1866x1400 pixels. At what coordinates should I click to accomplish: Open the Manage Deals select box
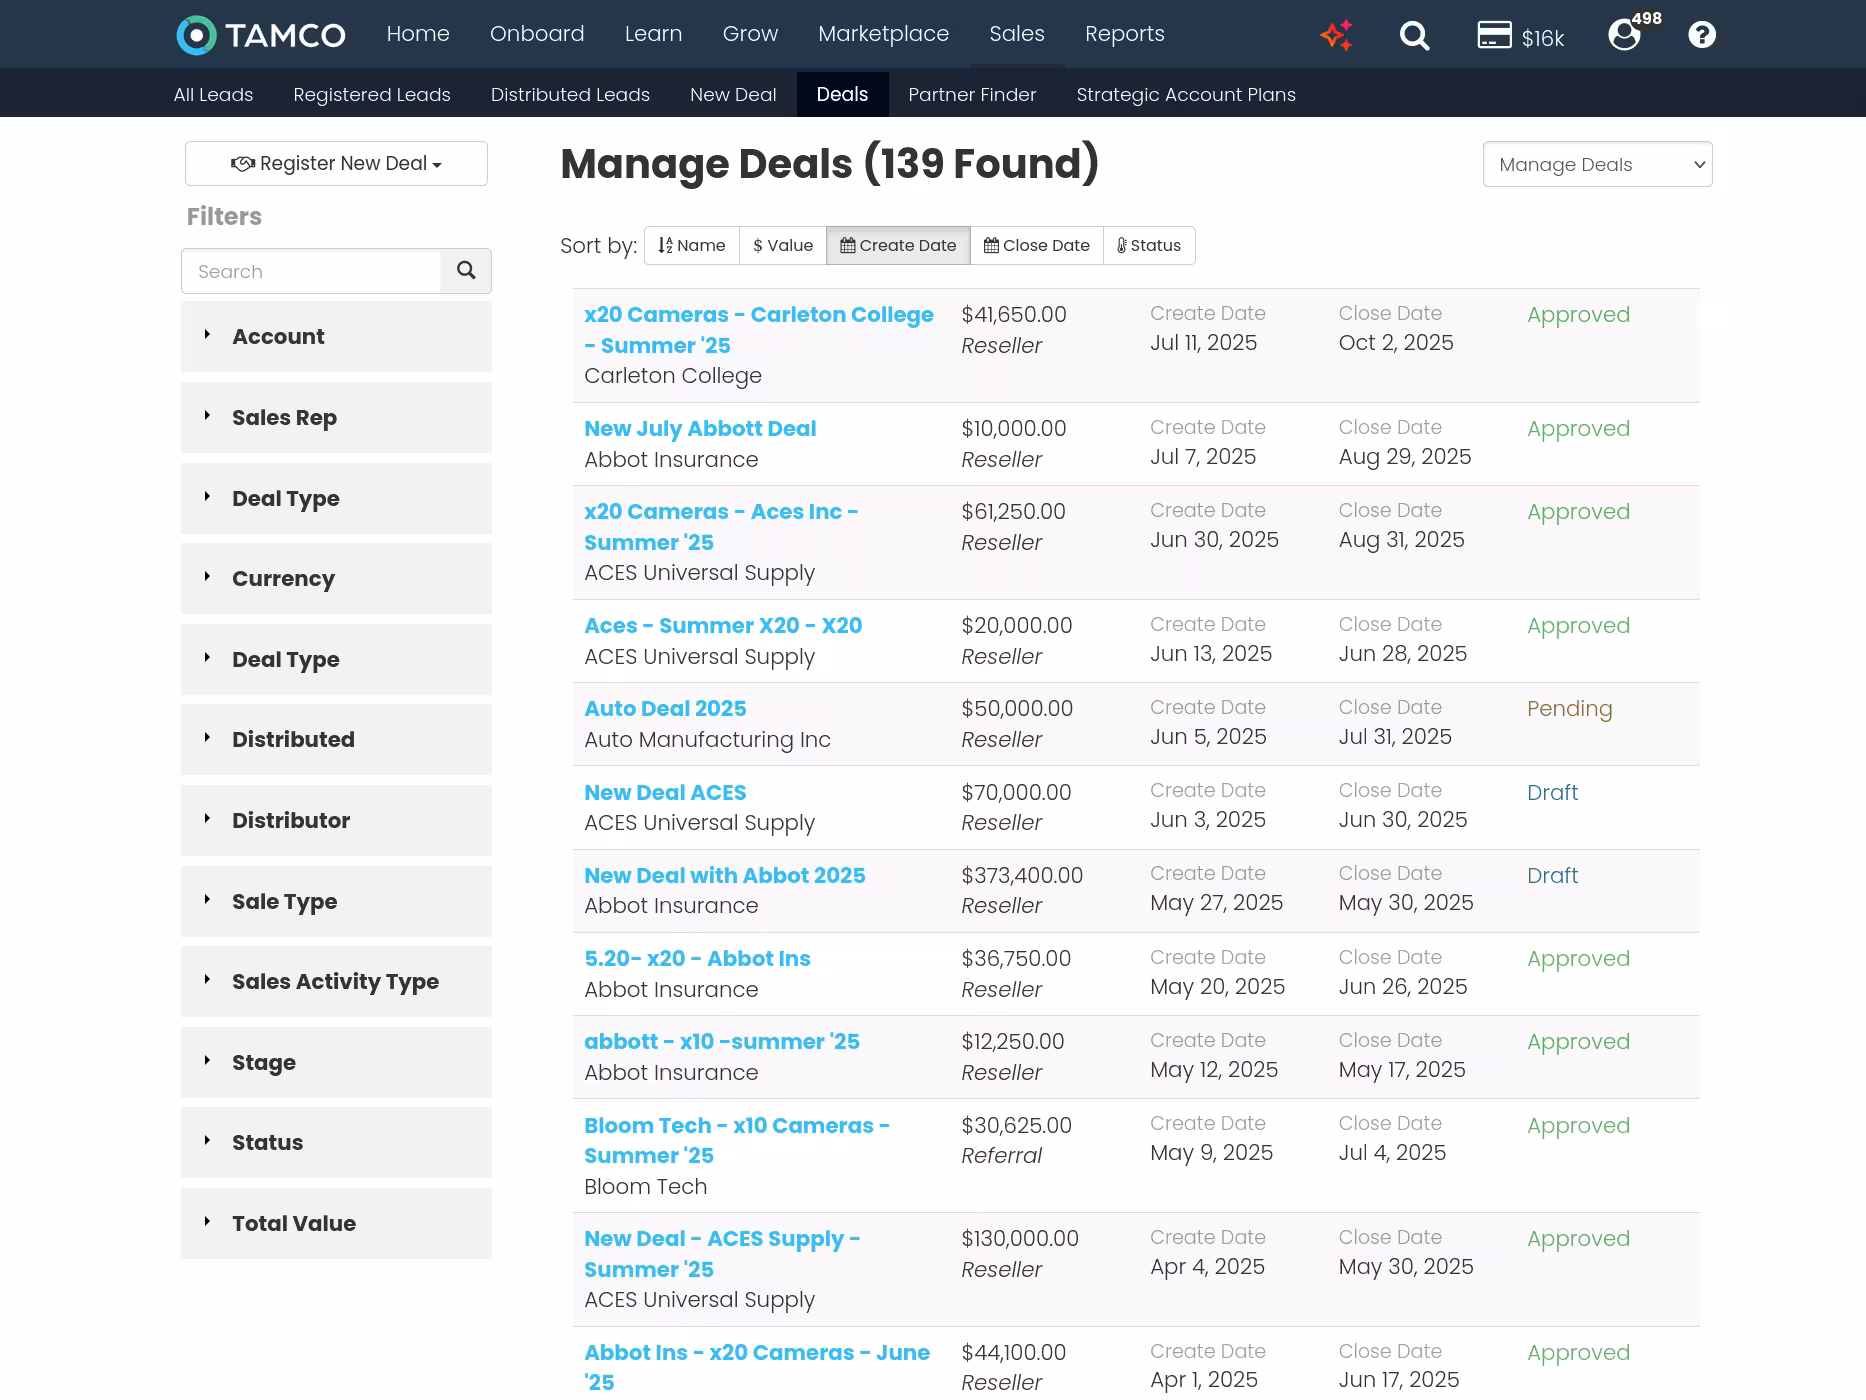pos(1597,164)
